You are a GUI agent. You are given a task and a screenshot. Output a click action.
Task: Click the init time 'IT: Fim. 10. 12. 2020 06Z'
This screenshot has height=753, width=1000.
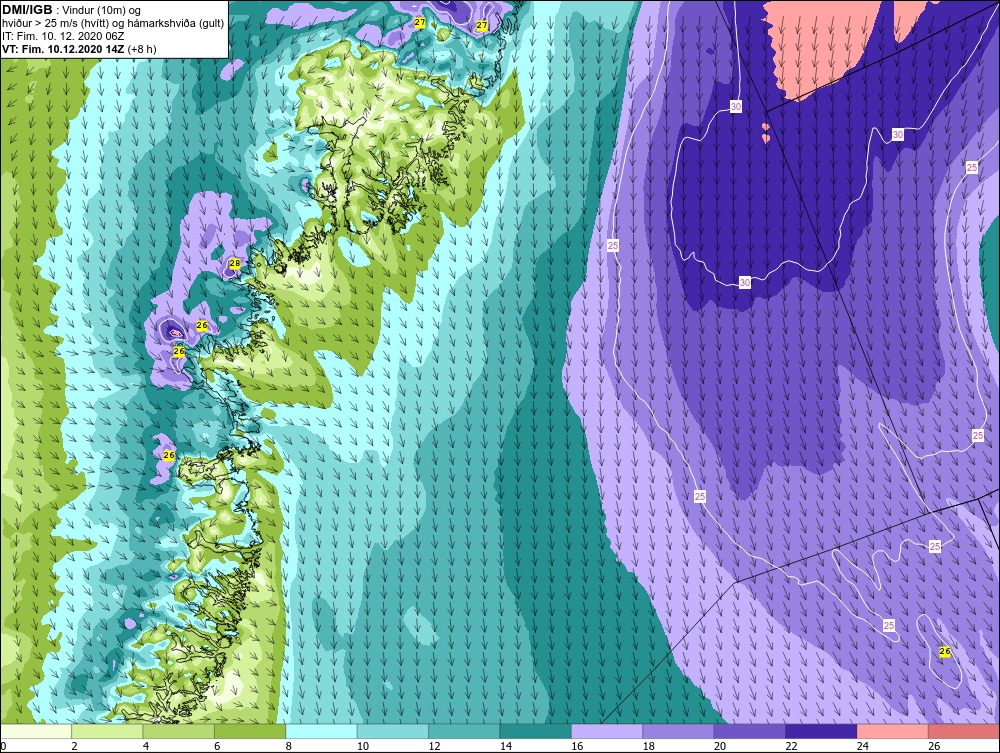(62, 36)
